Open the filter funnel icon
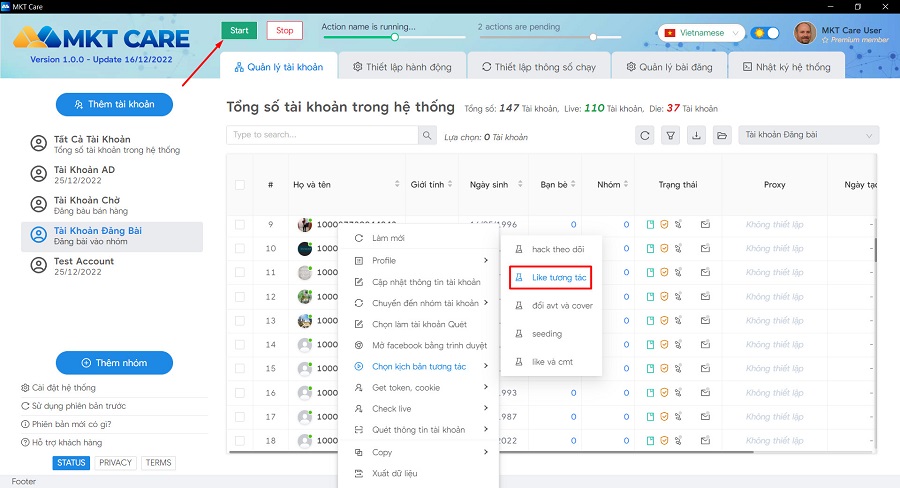The width and height of the screenshot is (900, 488). click(671, 136)
